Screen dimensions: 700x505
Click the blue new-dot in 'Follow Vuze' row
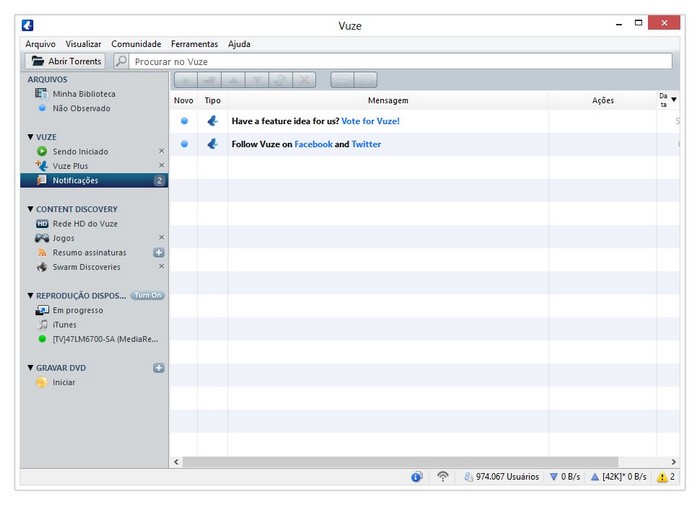pos(184,144)
